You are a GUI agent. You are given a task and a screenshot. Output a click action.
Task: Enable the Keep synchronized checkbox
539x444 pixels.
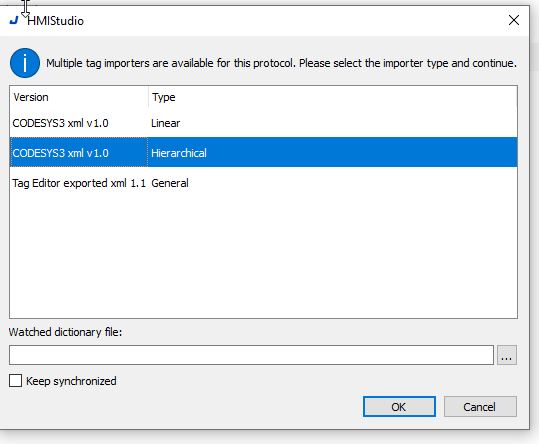(x=15, y=381)
